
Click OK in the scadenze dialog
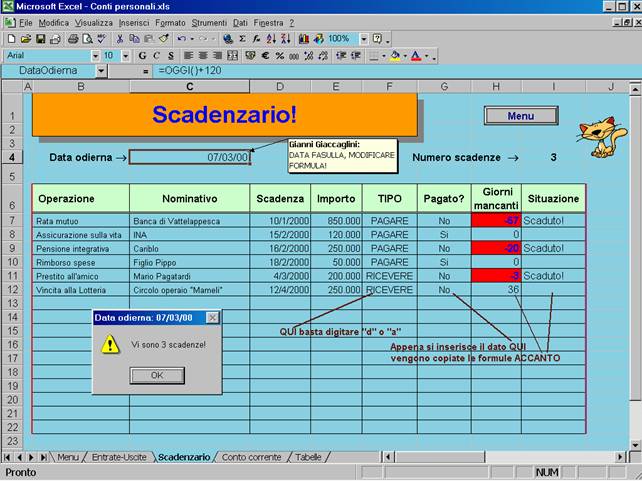pos(157,376)
